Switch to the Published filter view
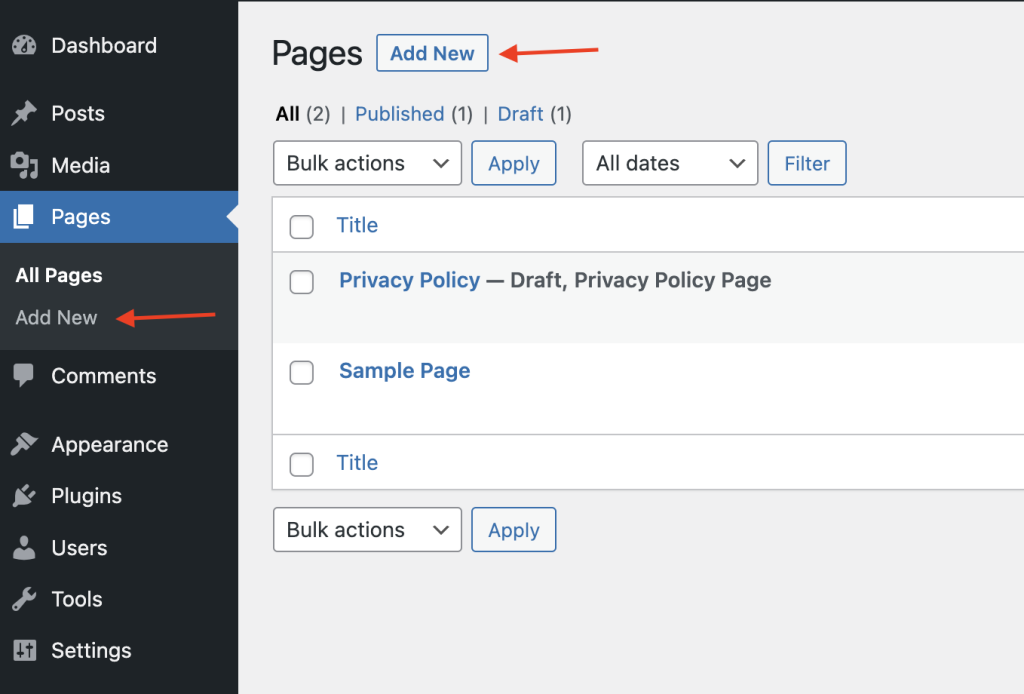Screen dimensions: 1024x694 click(399, 114)
